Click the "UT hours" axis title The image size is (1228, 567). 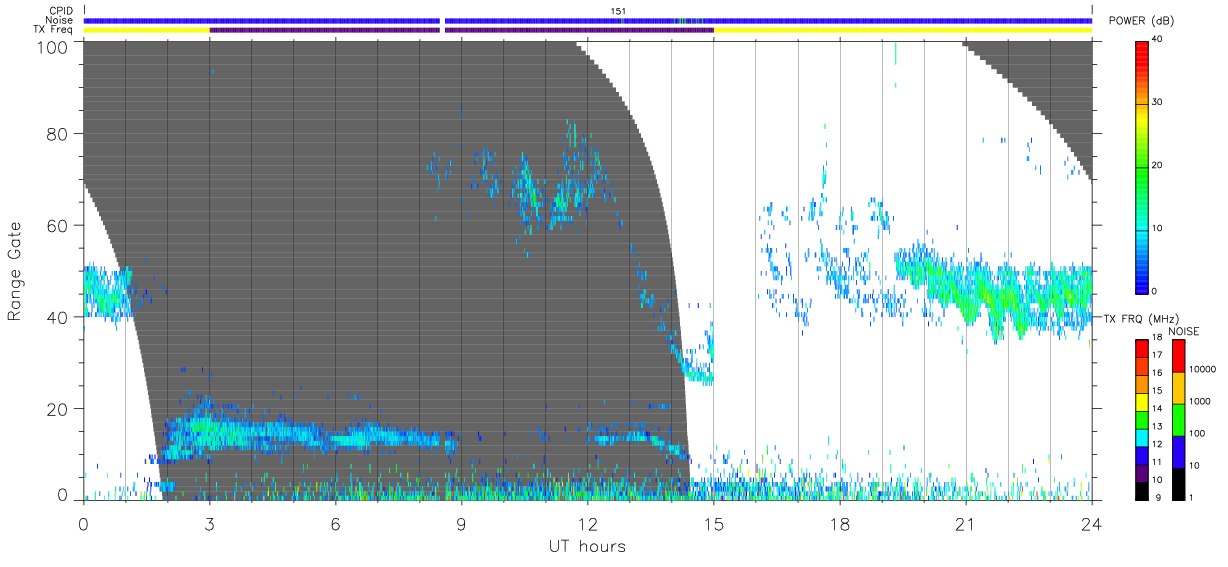click(587, 546)
